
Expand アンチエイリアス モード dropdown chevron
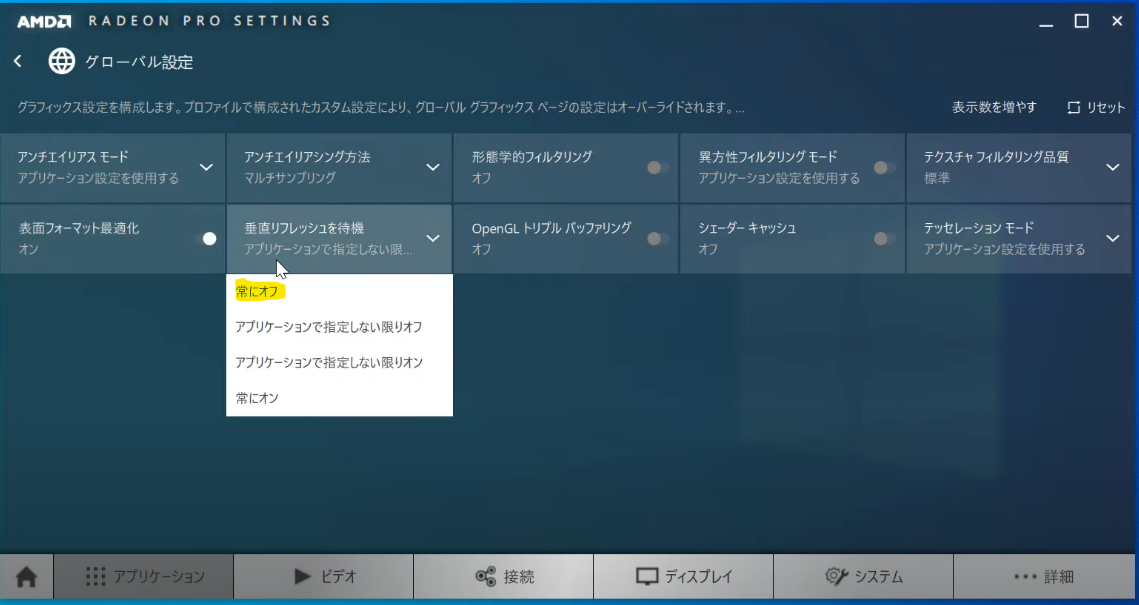(x=206, y=168)
